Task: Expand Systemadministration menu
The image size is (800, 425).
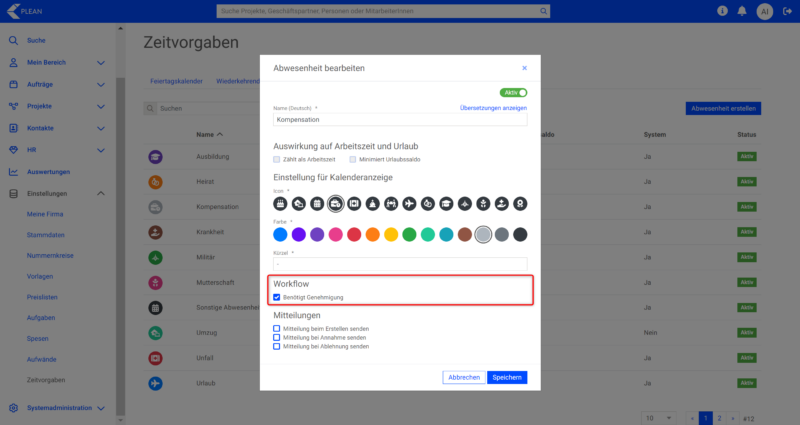Action: point(101,408)
